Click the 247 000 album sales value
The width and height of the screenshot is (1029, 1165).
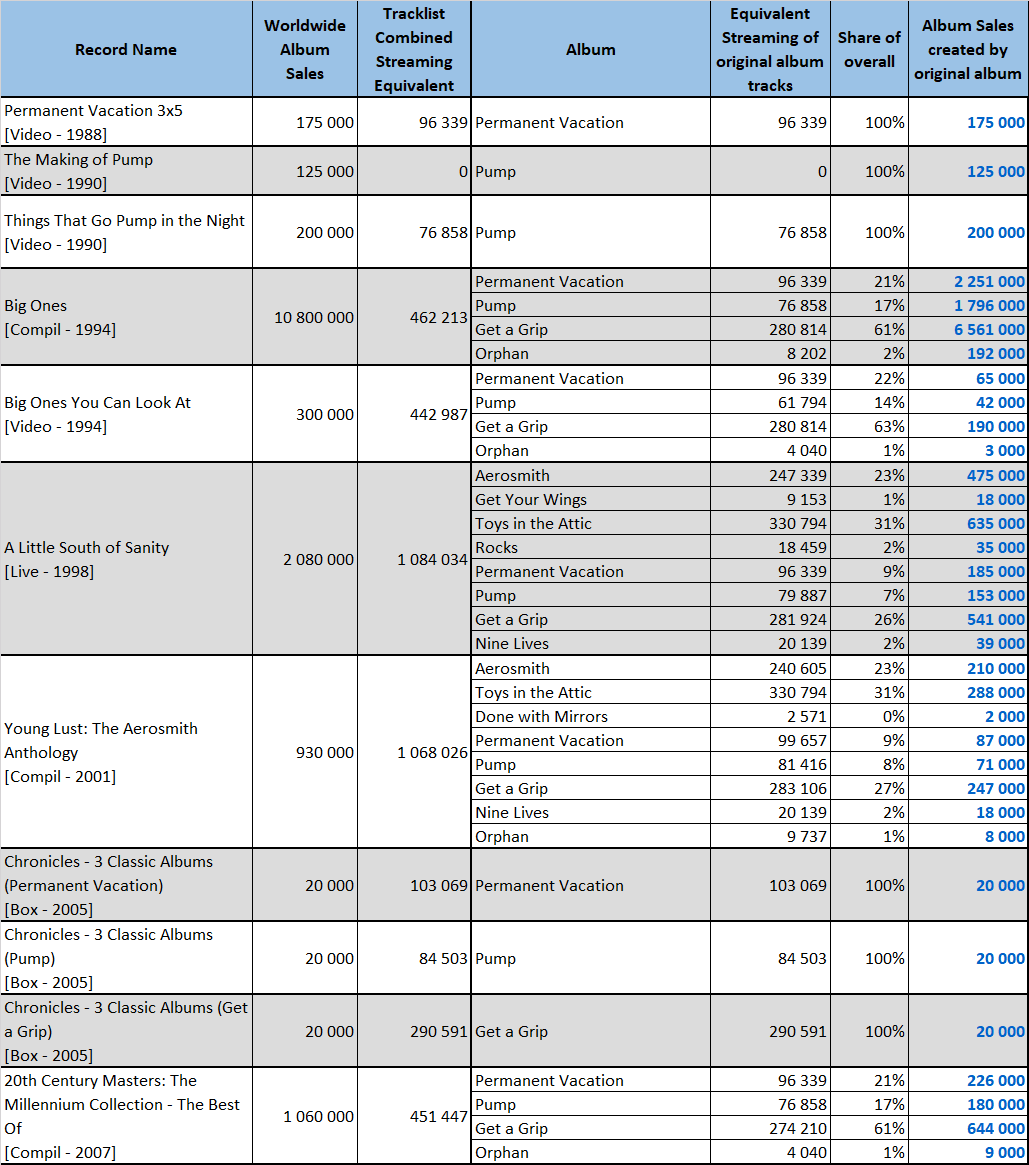pyautogui.click(x=996, y=788)
